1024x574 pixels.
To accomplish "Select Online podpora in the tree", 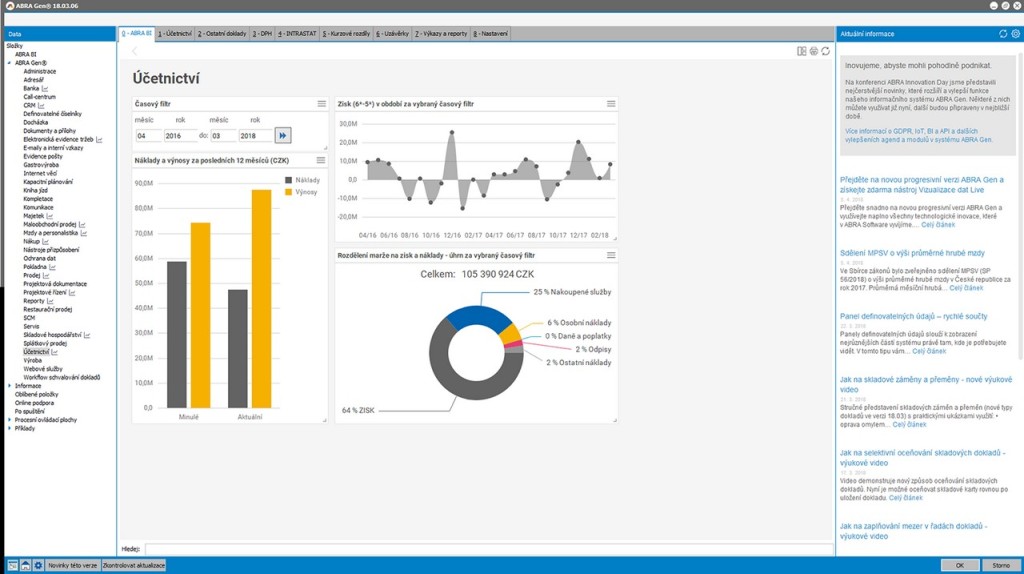I will 35,402.
